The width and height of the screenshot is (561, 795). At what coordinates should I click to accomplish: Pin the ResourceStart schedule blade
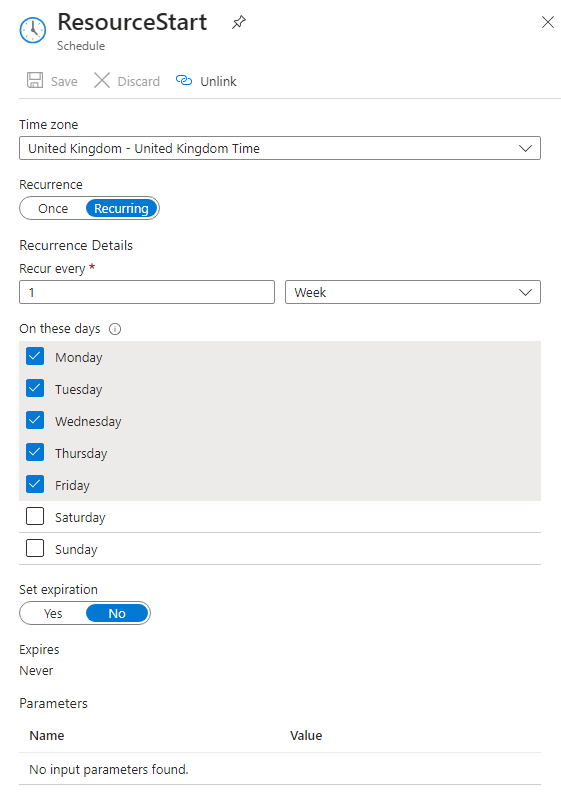point(238,22)
